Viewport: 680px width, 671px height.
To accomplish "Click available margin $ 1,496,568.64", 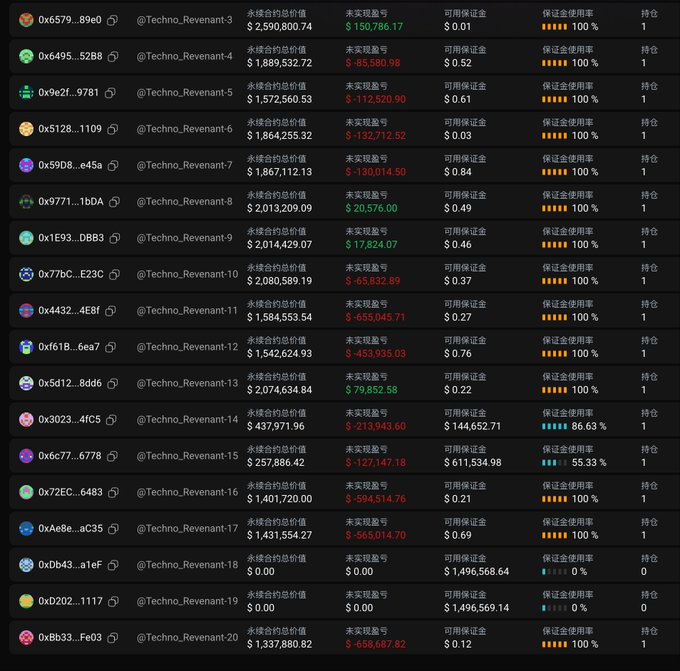I will pos(477,572).
